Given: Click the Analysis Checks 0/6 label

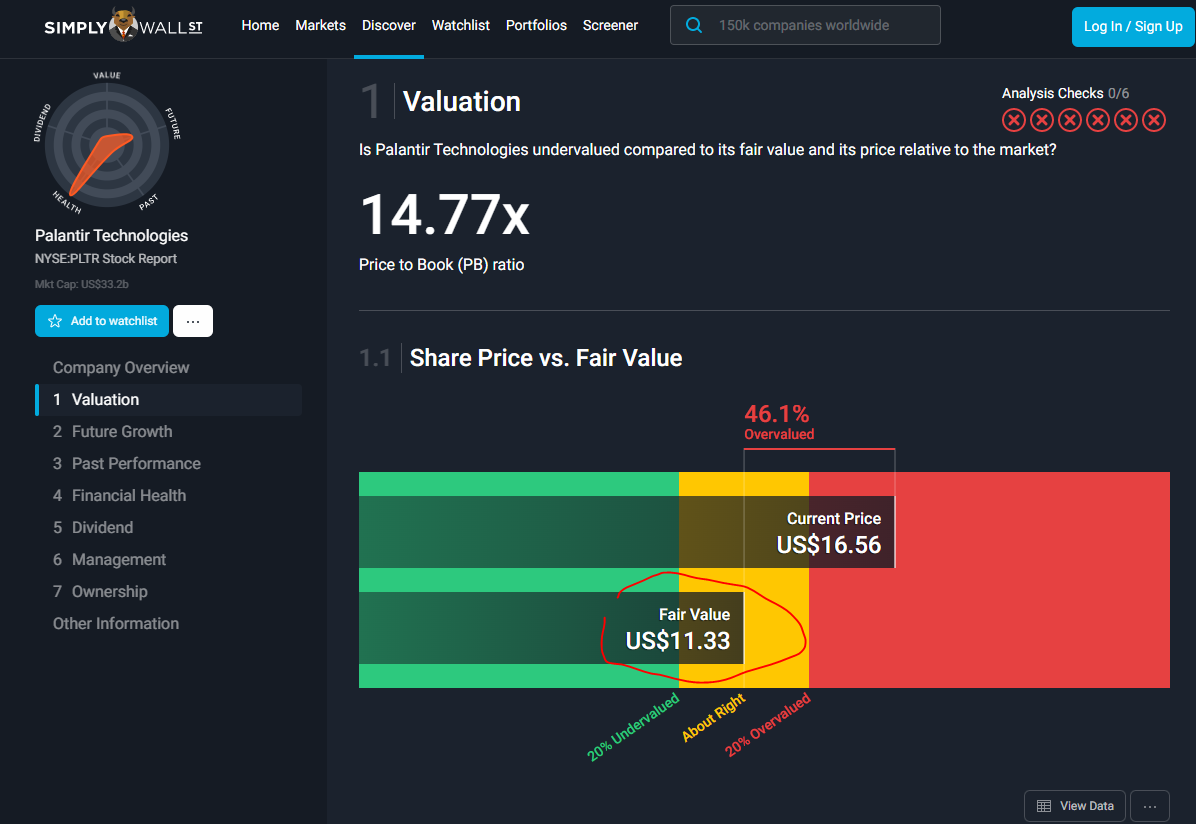Looking at the screenshot, I should click(1066, 93).
